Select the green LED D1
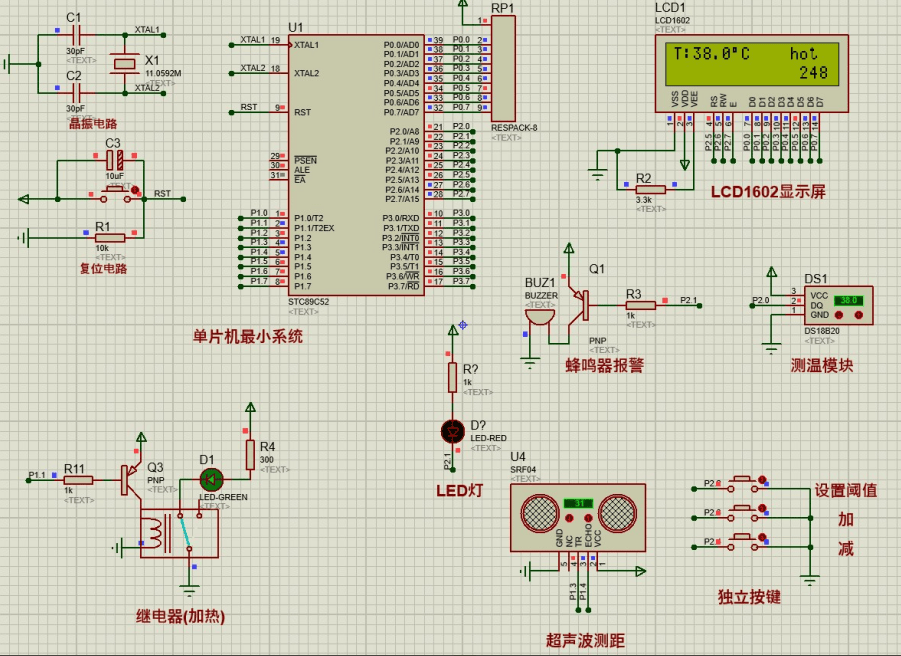Viewport: 901px width, 656px height. click(212, 479)
